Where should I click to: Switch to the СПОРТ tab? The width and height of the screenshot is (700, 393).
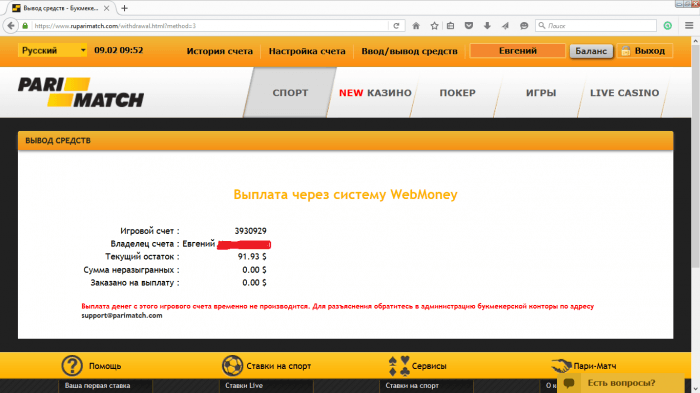pos(290,92)
